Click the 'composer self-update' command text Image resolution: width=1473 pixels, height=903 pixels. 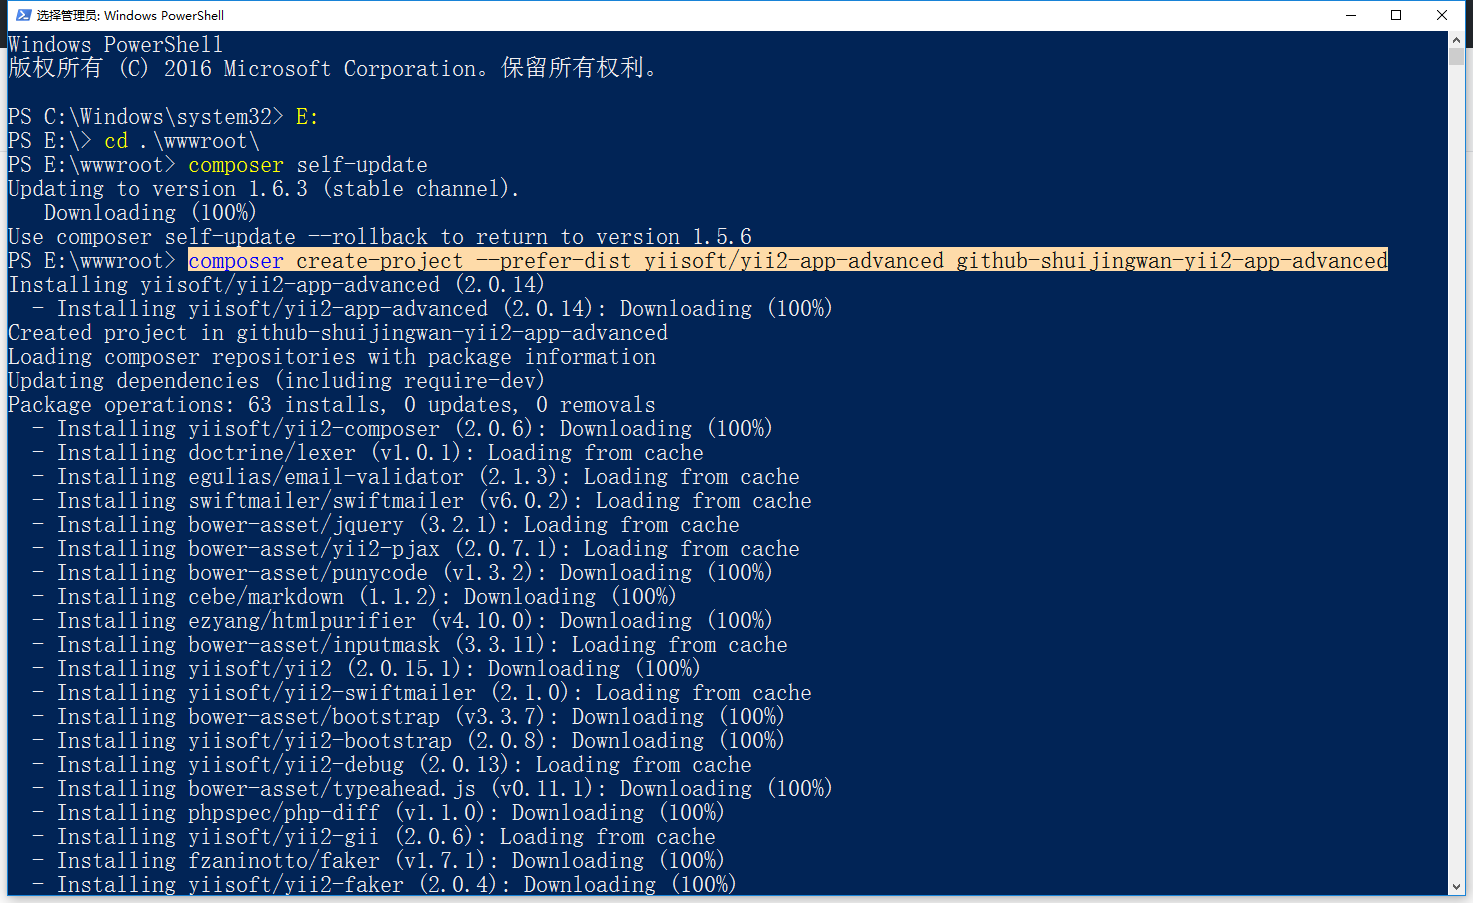(307, 165)
